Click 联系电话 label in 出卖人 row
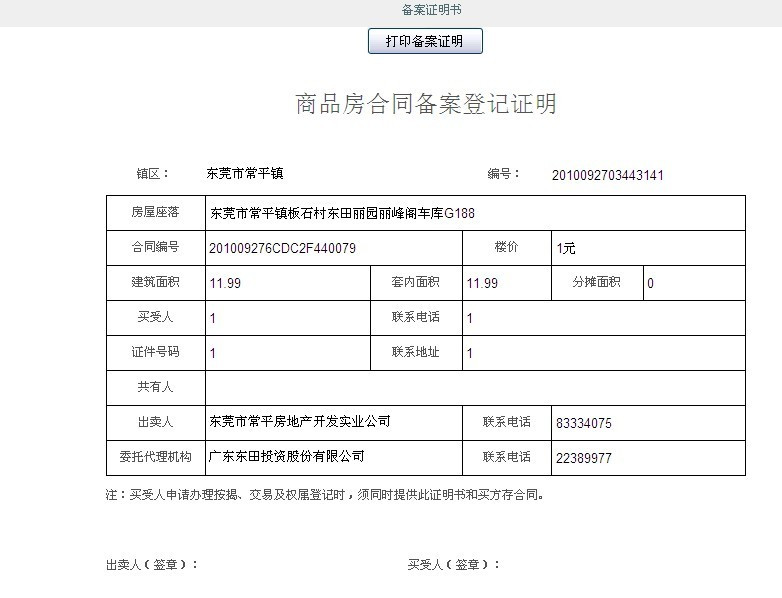This screenshot has height=598, width=782. point(507,422)
